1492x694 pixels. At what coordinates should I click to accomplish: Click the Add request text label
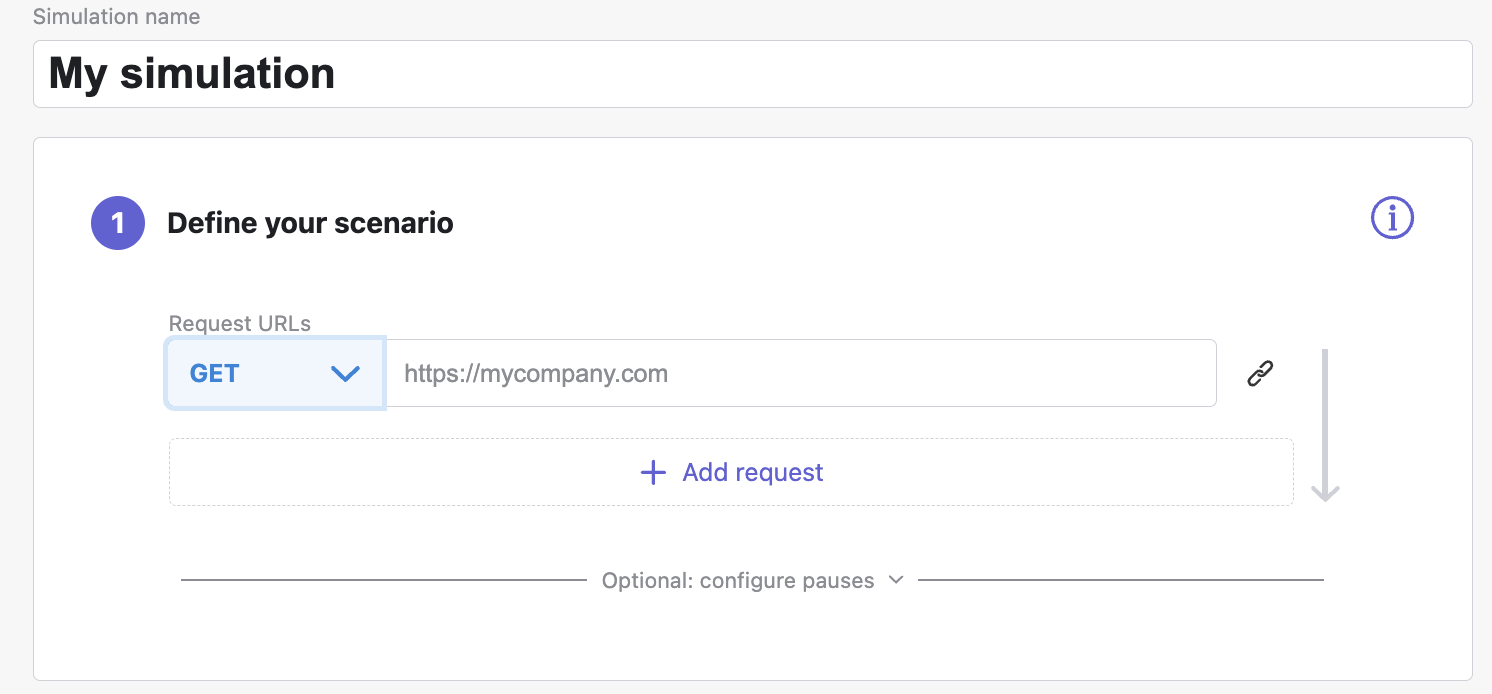[752, 473]
